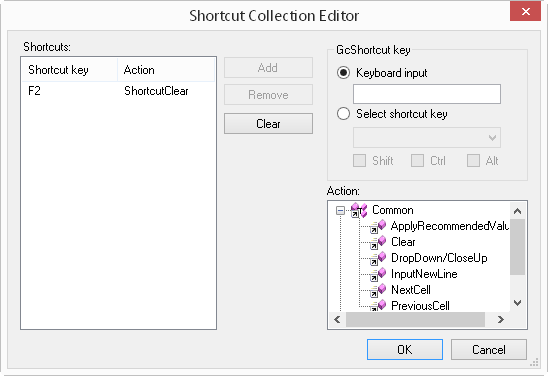Click the horizontal scrollbar thumb in Action tree

pos(415,319)
